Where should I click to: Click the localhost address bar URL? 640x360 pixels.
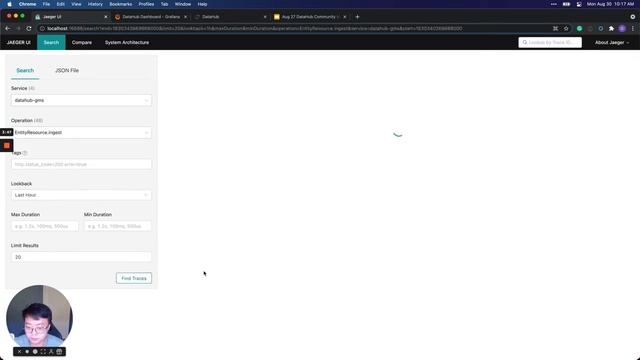[x=254, y=29]
